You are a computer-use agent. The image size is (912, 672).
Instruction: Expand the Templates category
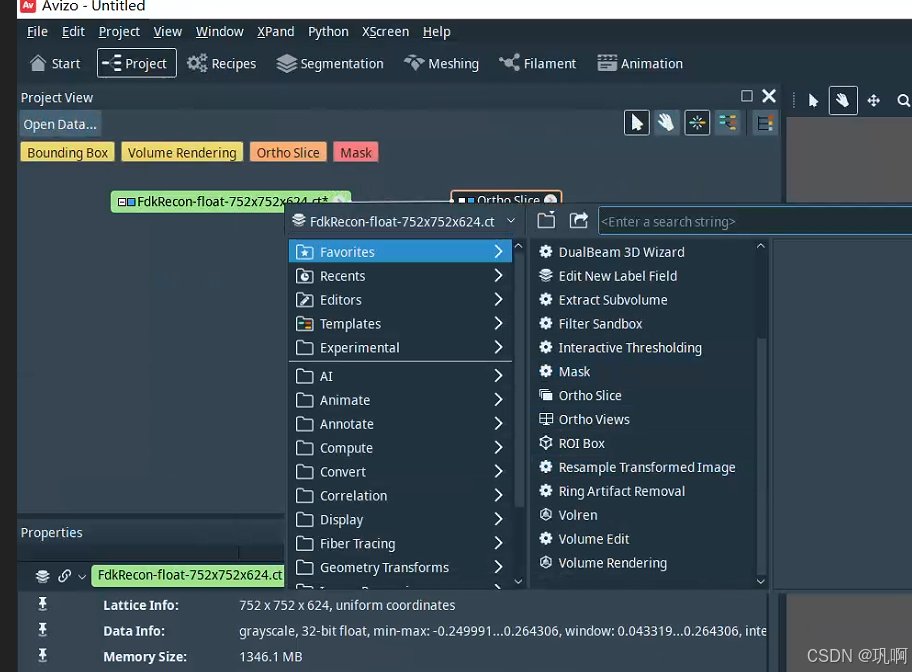[400, 323]
